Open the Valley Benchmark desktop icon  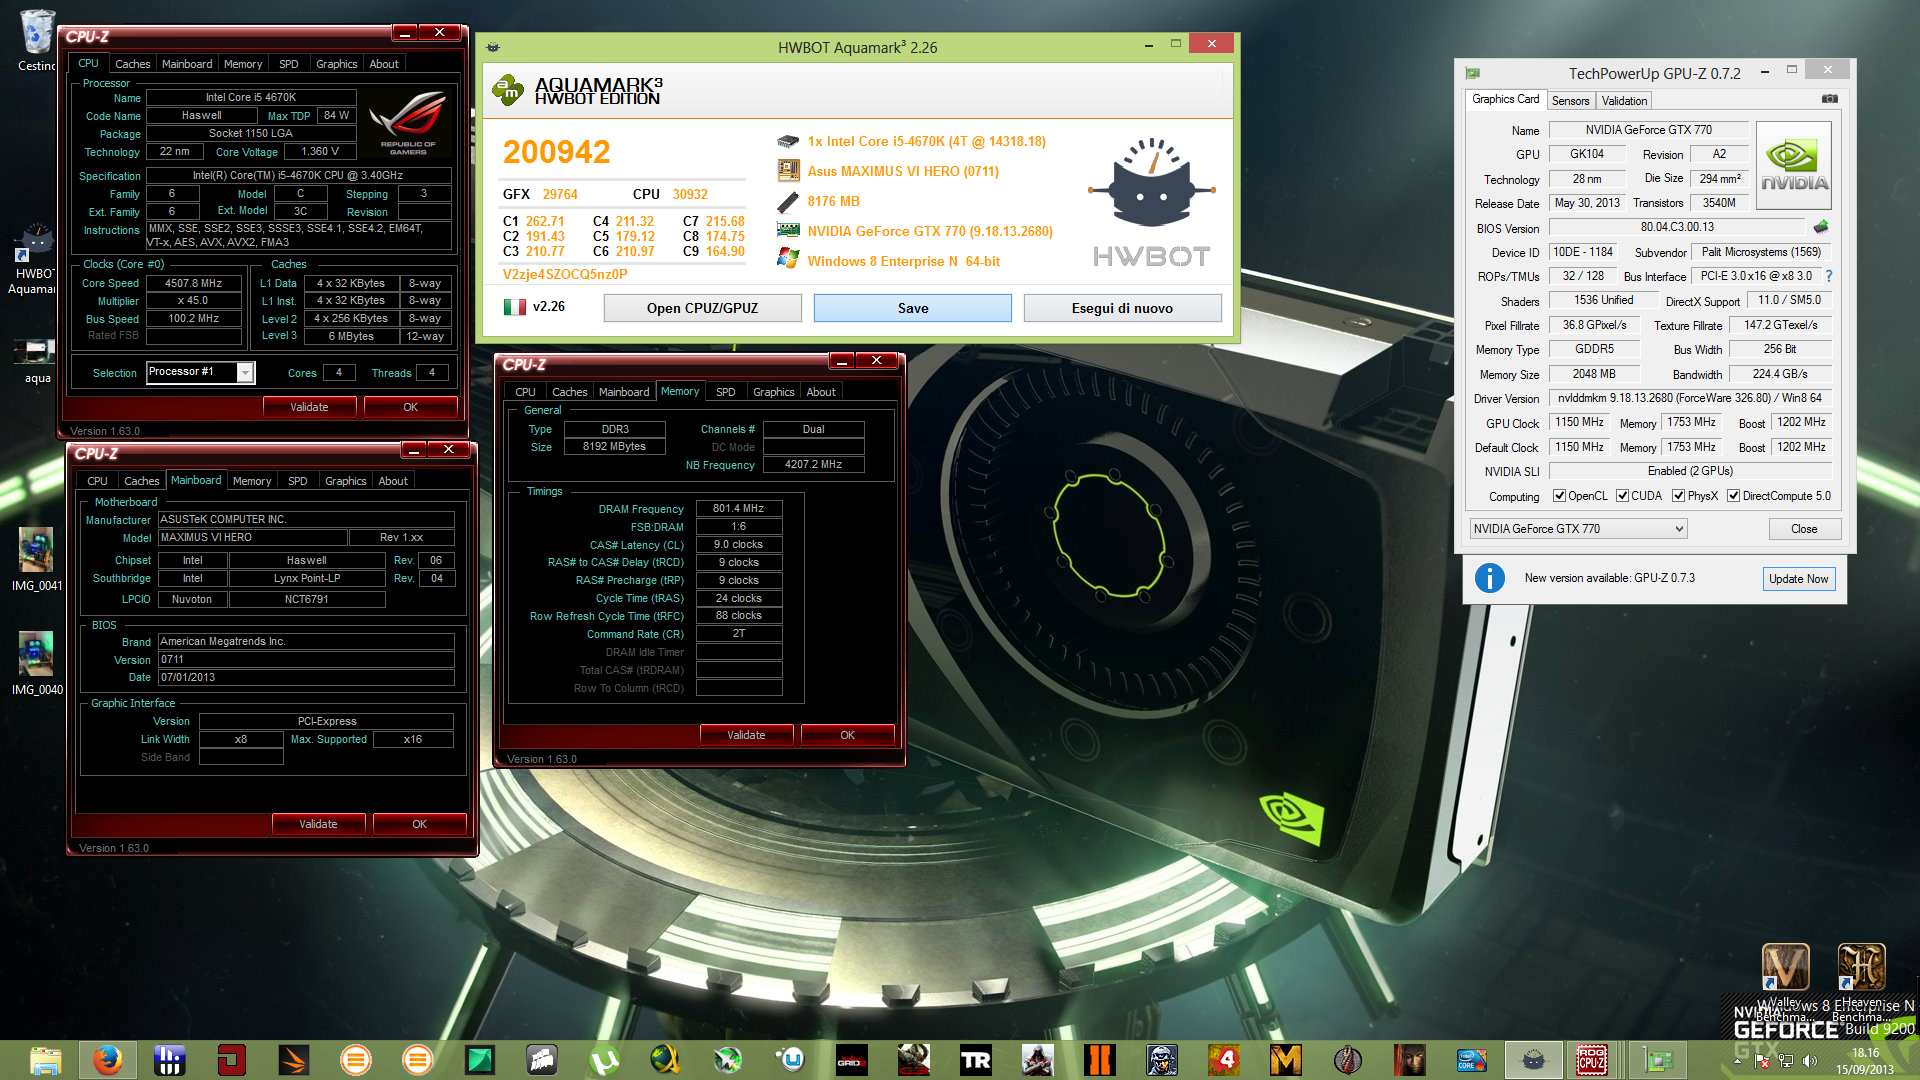tap(1785, 982)
